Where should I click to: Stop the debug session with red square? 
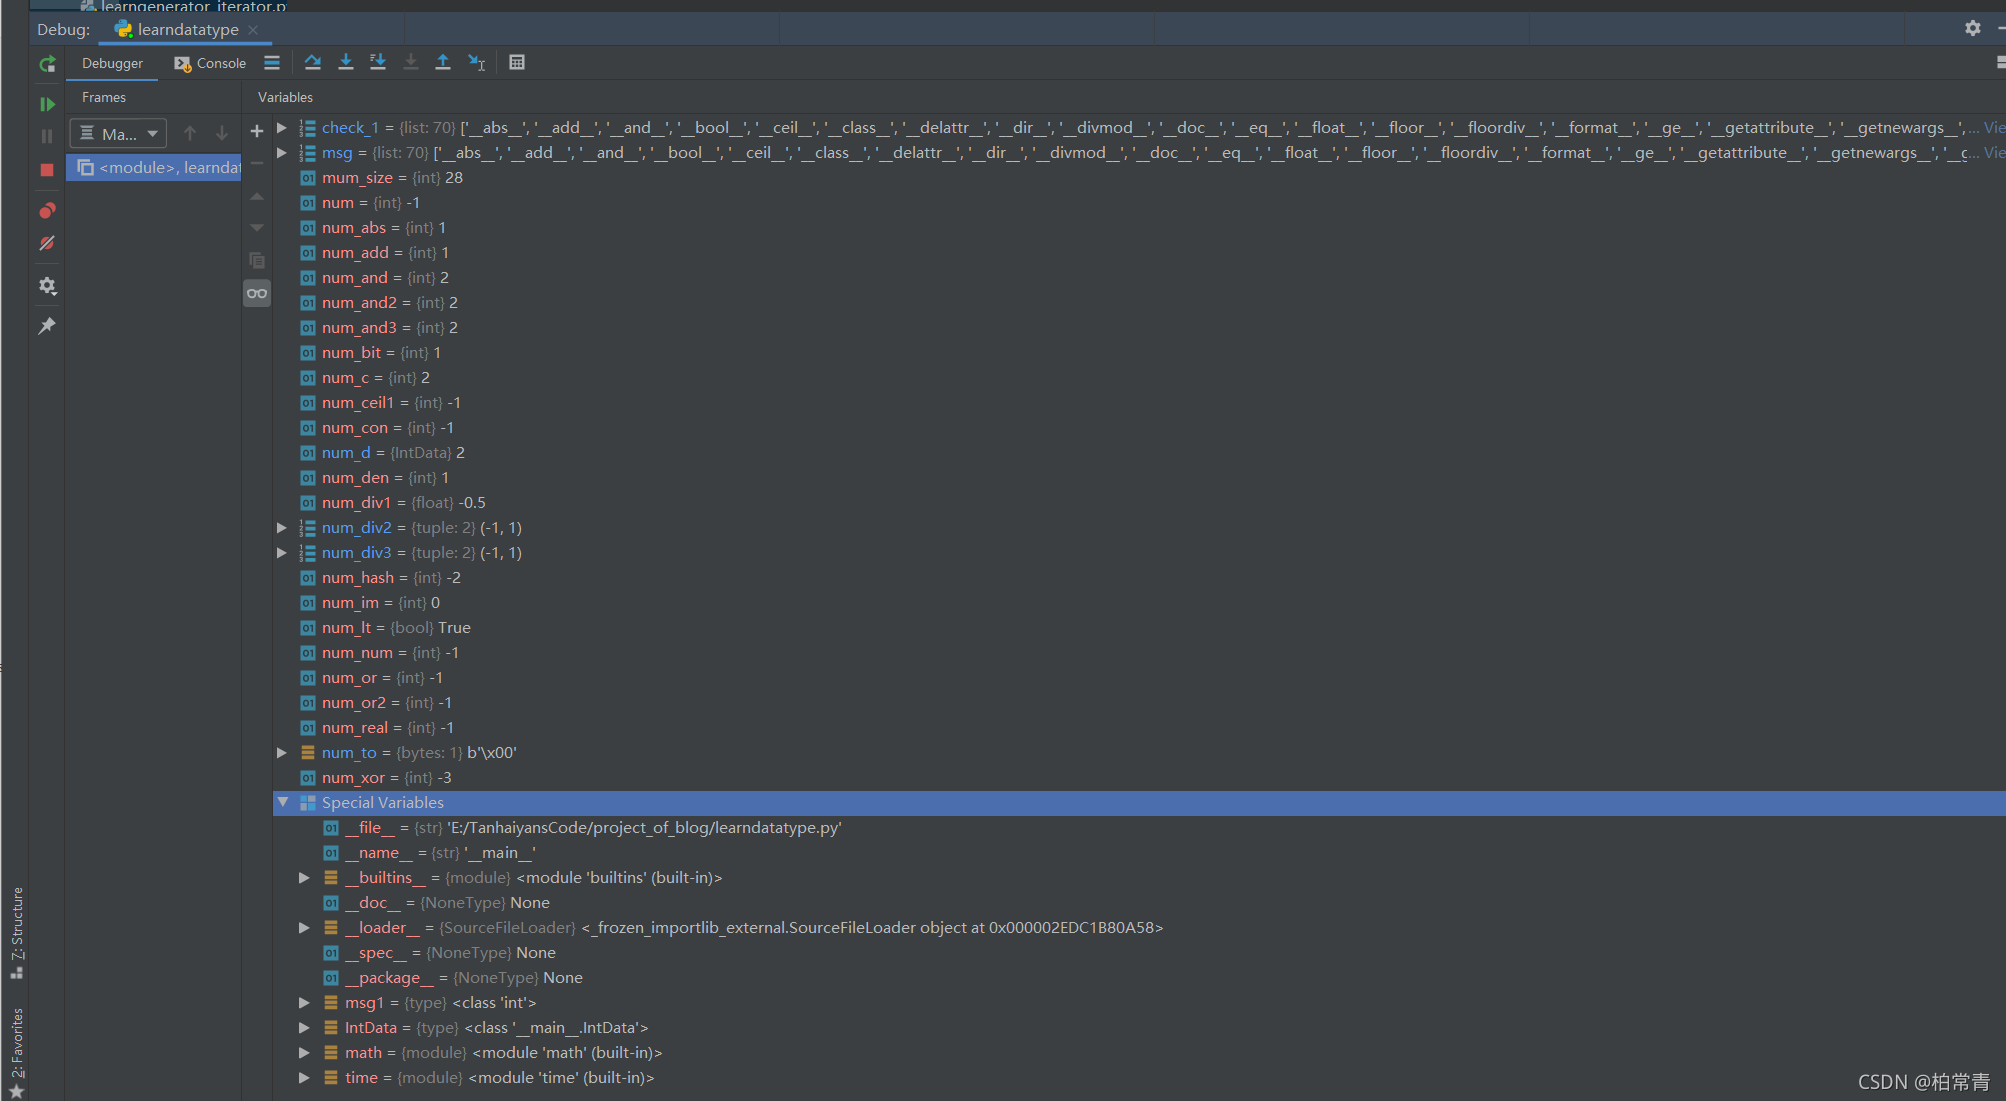coord(47,170)
